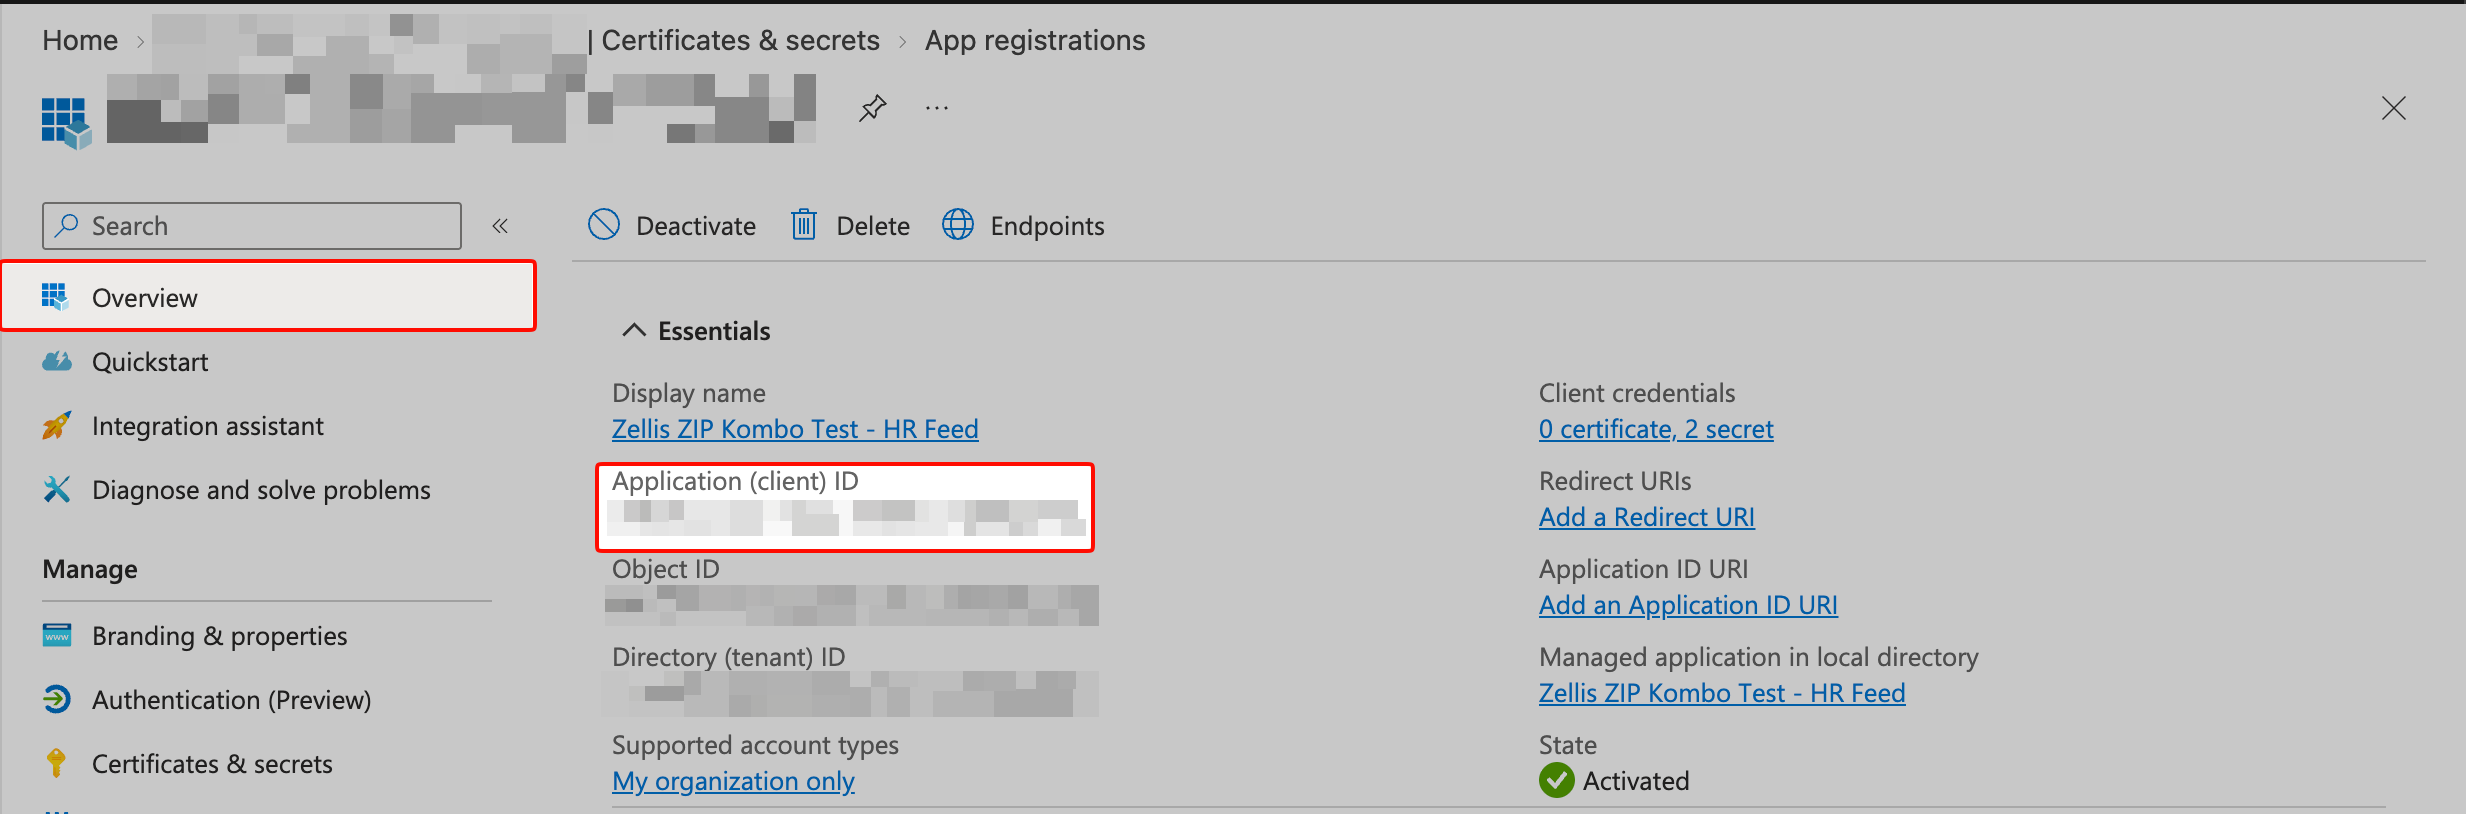The image size is (2466, 814).
Task: Click the Manage section heading
Action: pyautogui.click(x=90, y=569)
